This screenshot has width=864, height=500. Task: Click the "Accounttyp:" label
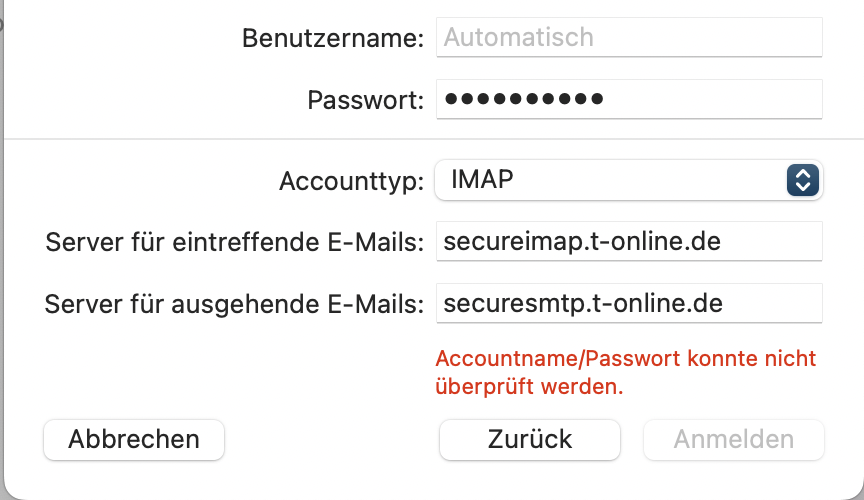click(352, 182)
